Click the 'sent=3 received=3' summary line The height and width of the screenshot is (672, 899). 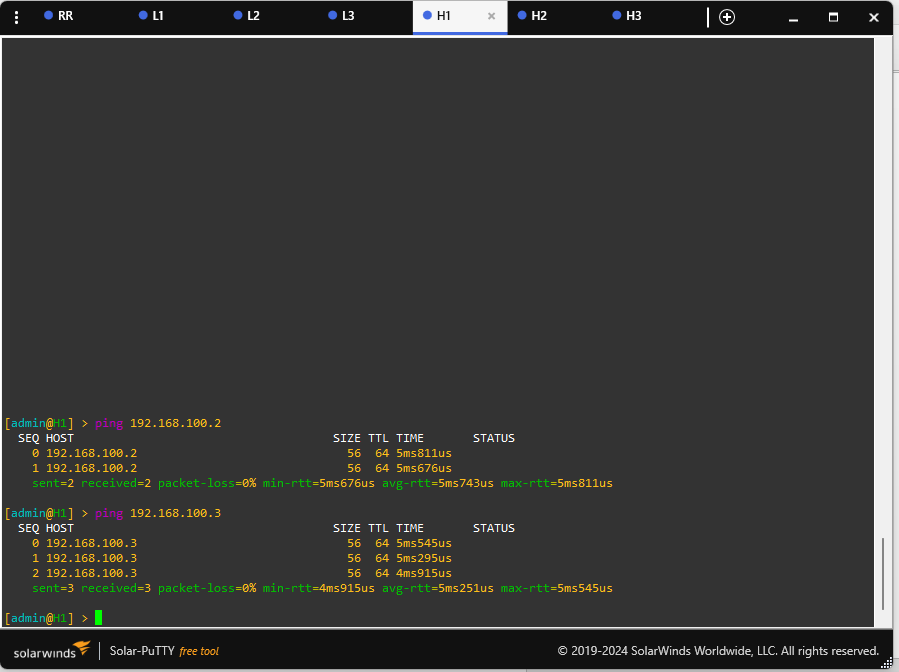pos(322,588)
